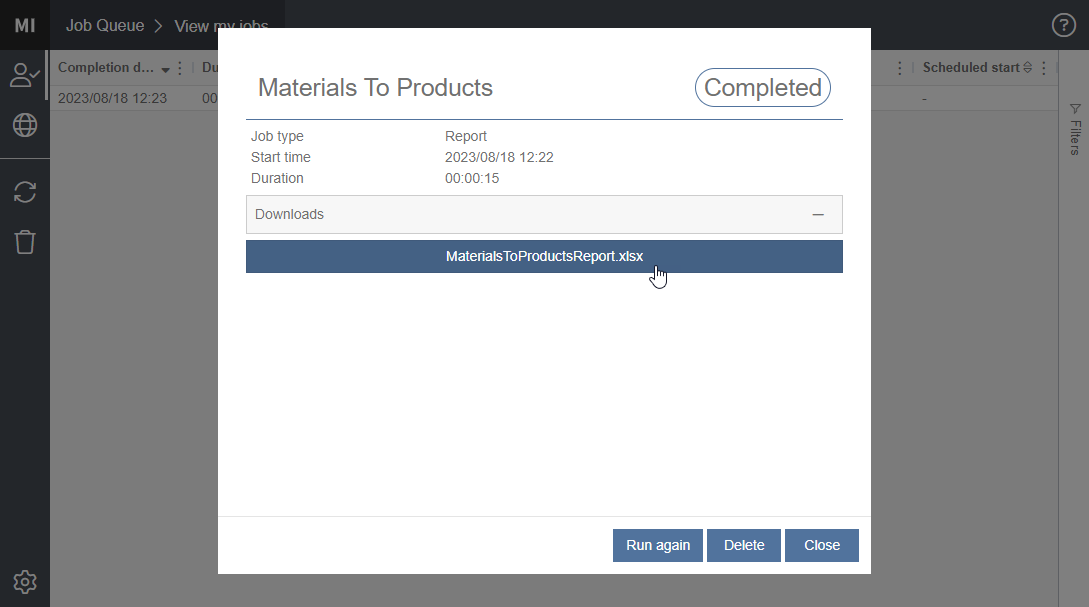Viewport: 1089px width, 607px height.
Task: Click the refresh jobs icon
Action: click(25, 192)
